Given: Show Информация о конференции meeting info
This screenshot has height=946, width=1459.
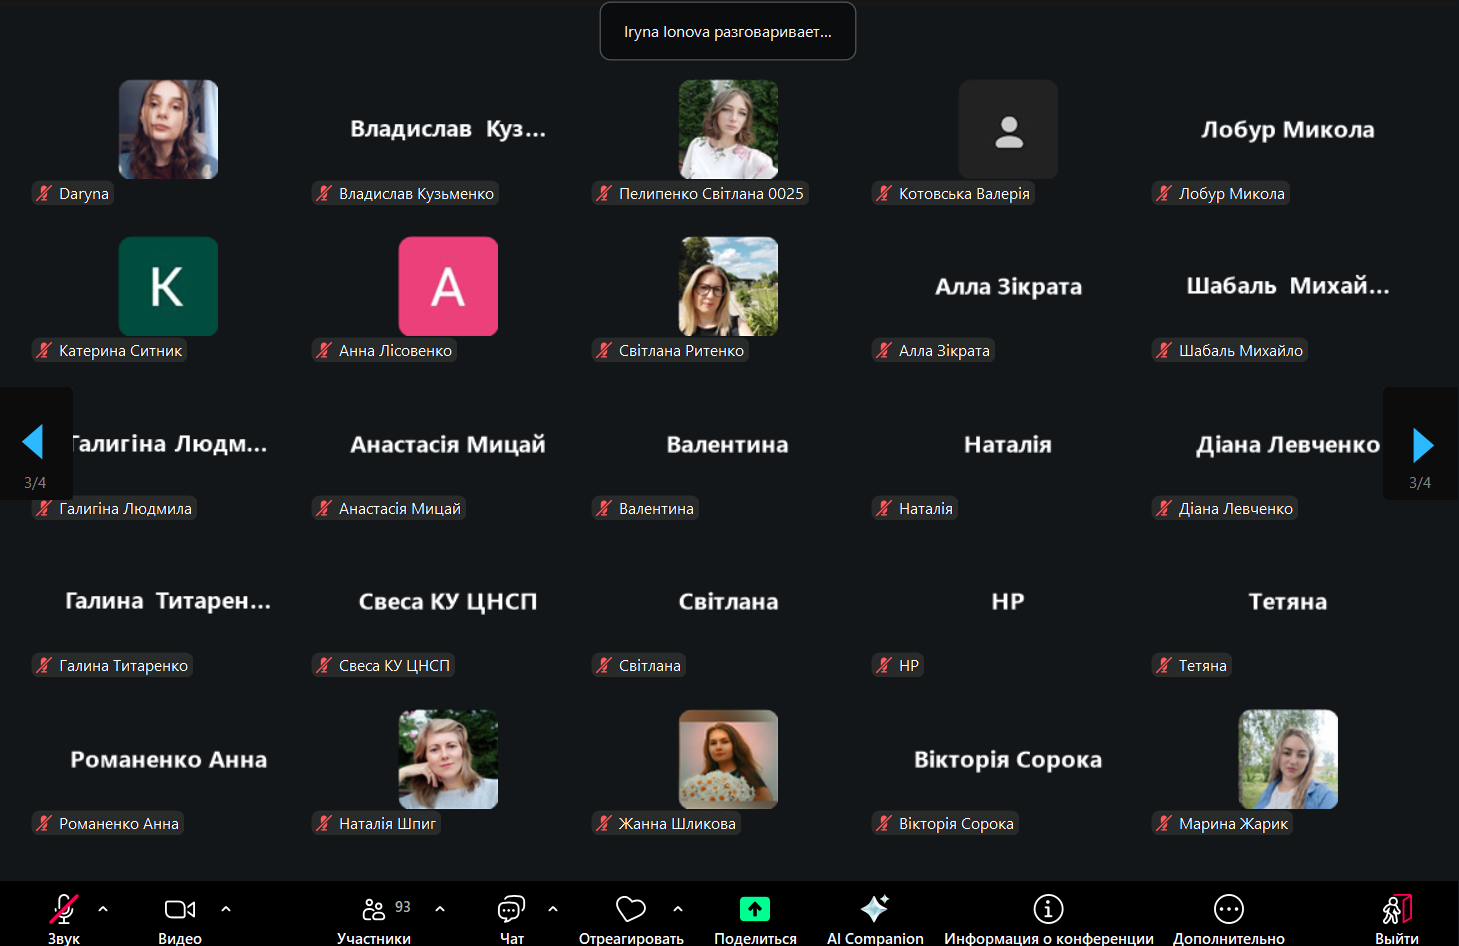Looking at the screenshot, I should click(1048, 909).
